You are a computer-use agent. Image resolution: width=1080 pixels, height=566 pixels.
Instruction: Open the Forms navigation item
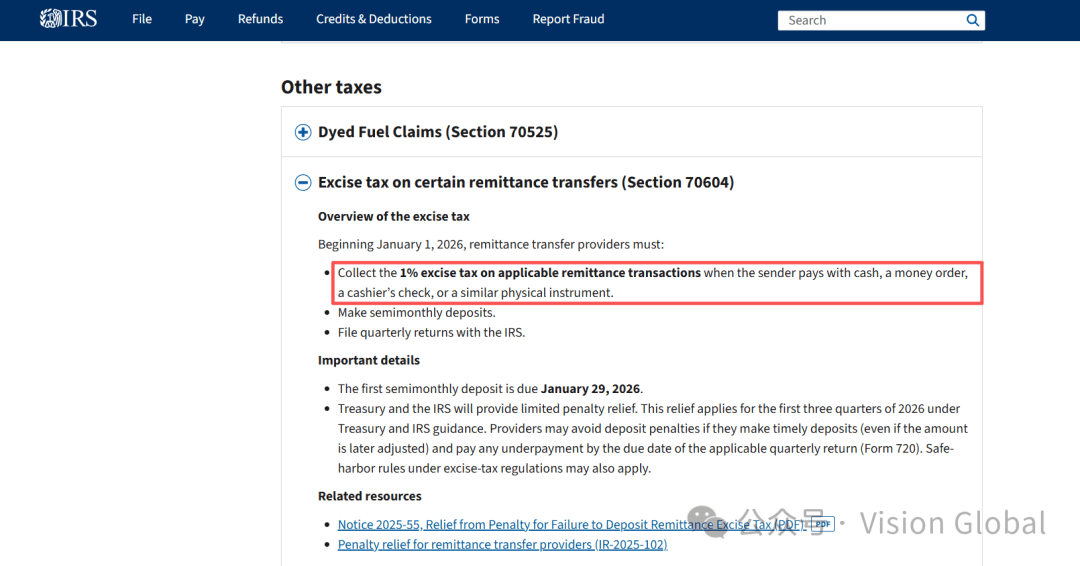482,19
